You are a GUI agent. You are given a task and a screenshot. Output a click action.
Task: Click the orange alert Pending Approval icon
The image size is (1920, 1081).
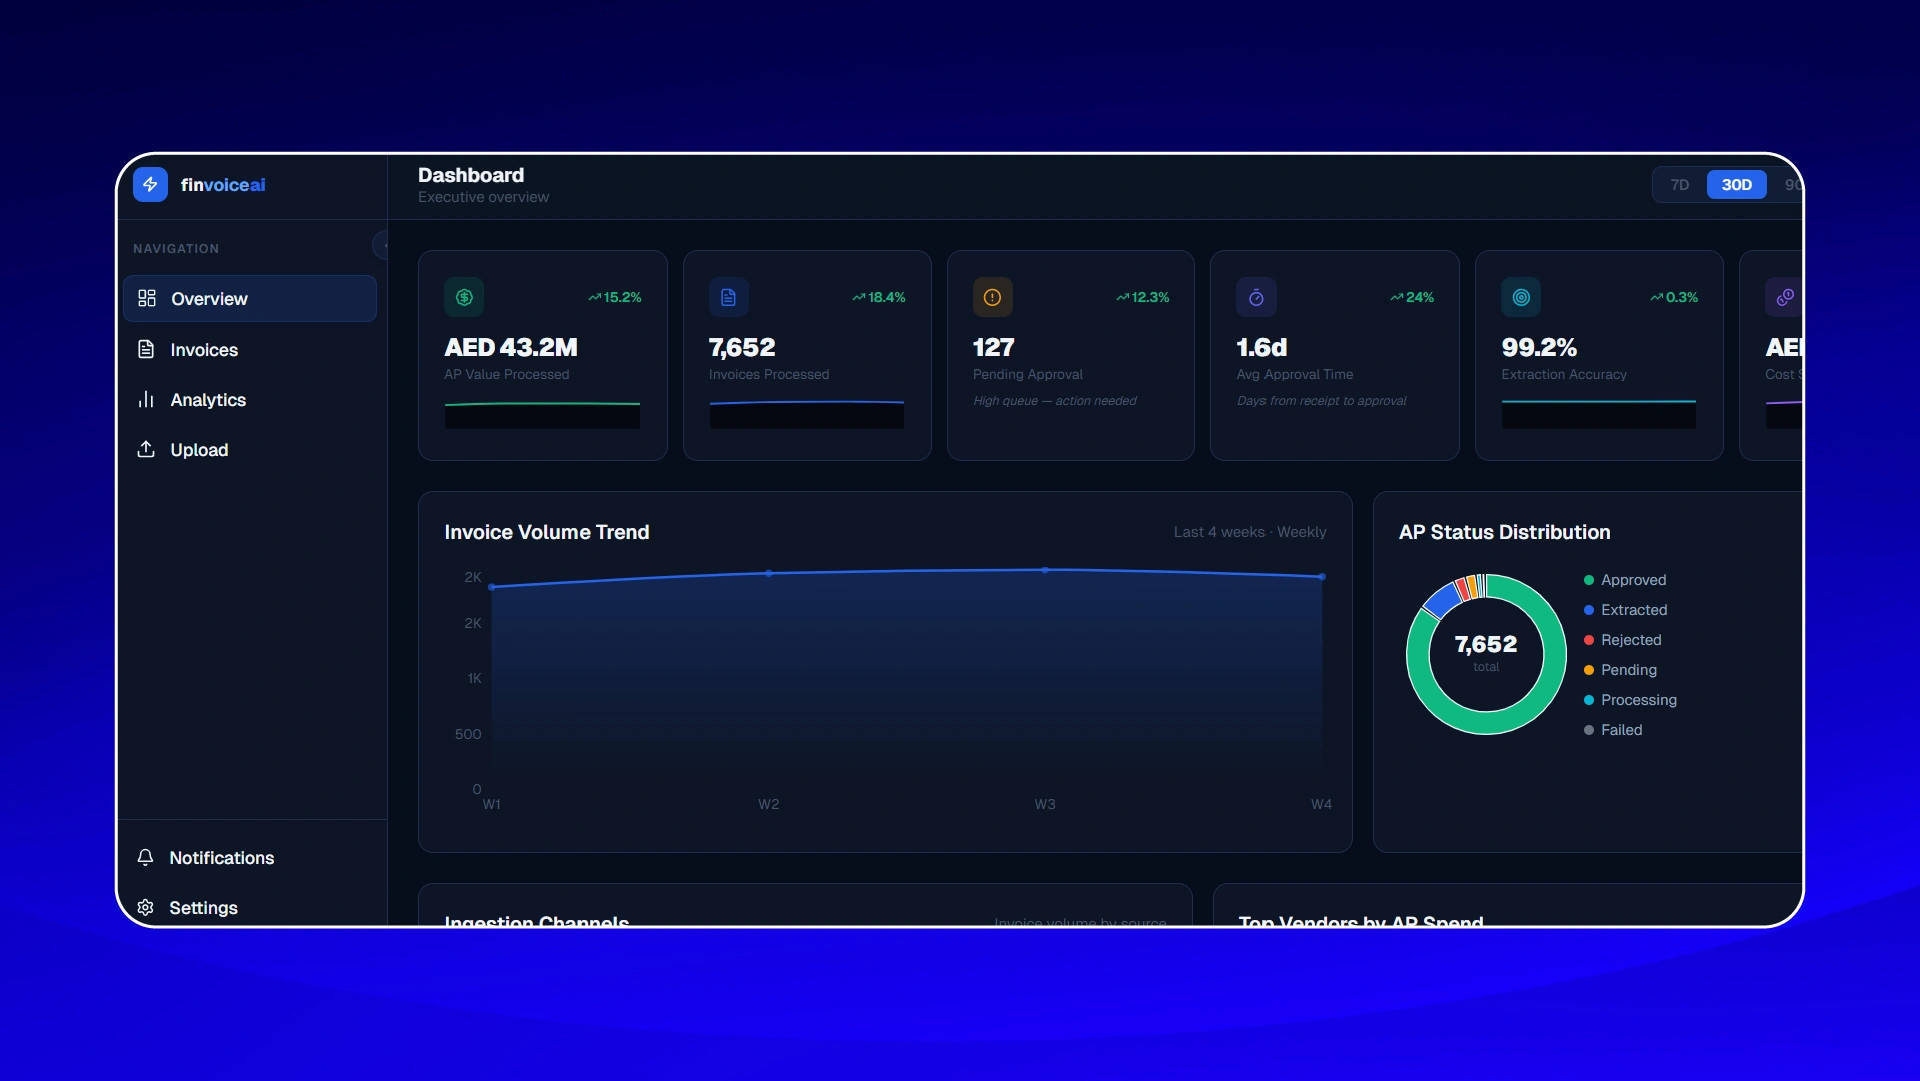[992, 297]
